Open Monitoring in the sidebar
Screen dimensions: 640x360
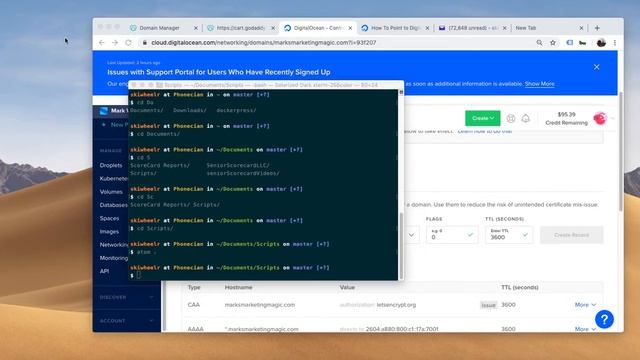point(113,258)
